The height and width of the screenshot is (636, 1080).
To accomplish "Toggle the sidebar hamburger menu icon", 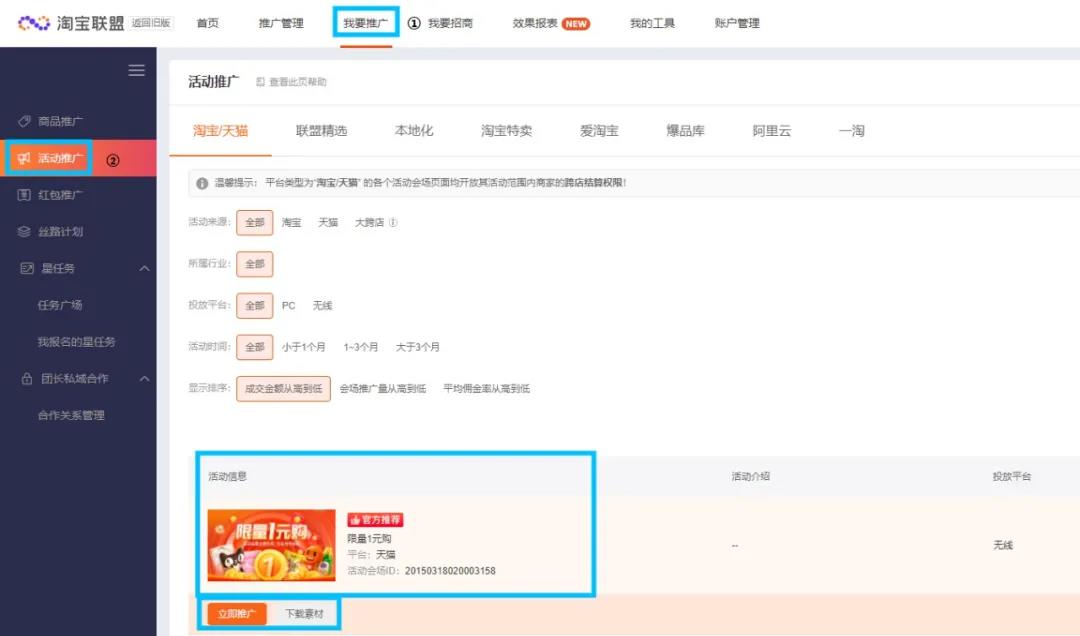I will click(136, 70).
